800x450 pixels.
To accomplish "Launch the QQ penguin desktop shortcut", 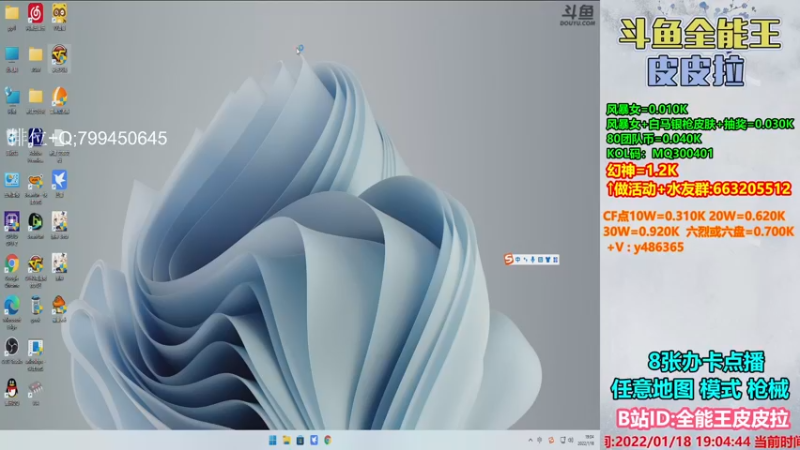I will (x=12, y=392).
